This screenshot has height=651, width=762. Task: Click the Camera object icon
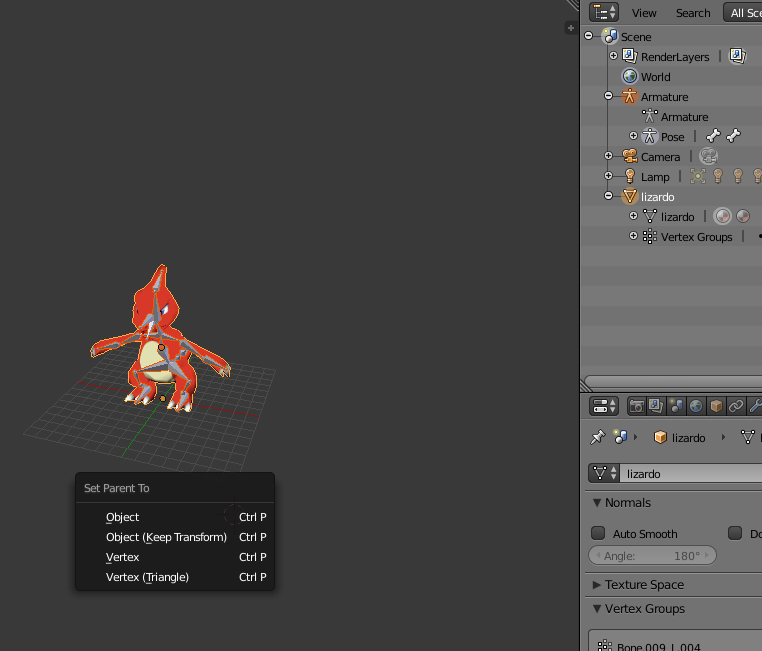click(x=630, y=156)
